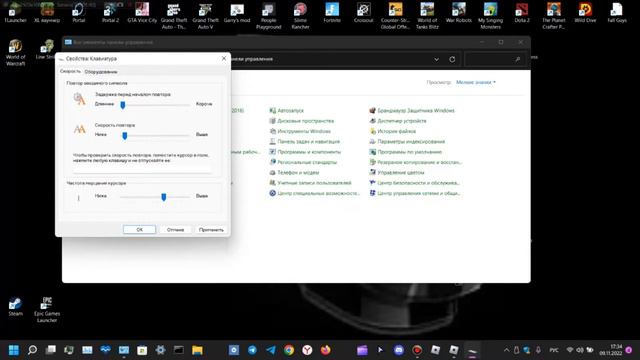The image size is (640, 360).
Task: Open Программы и компоненты
Action: point(305,152)
